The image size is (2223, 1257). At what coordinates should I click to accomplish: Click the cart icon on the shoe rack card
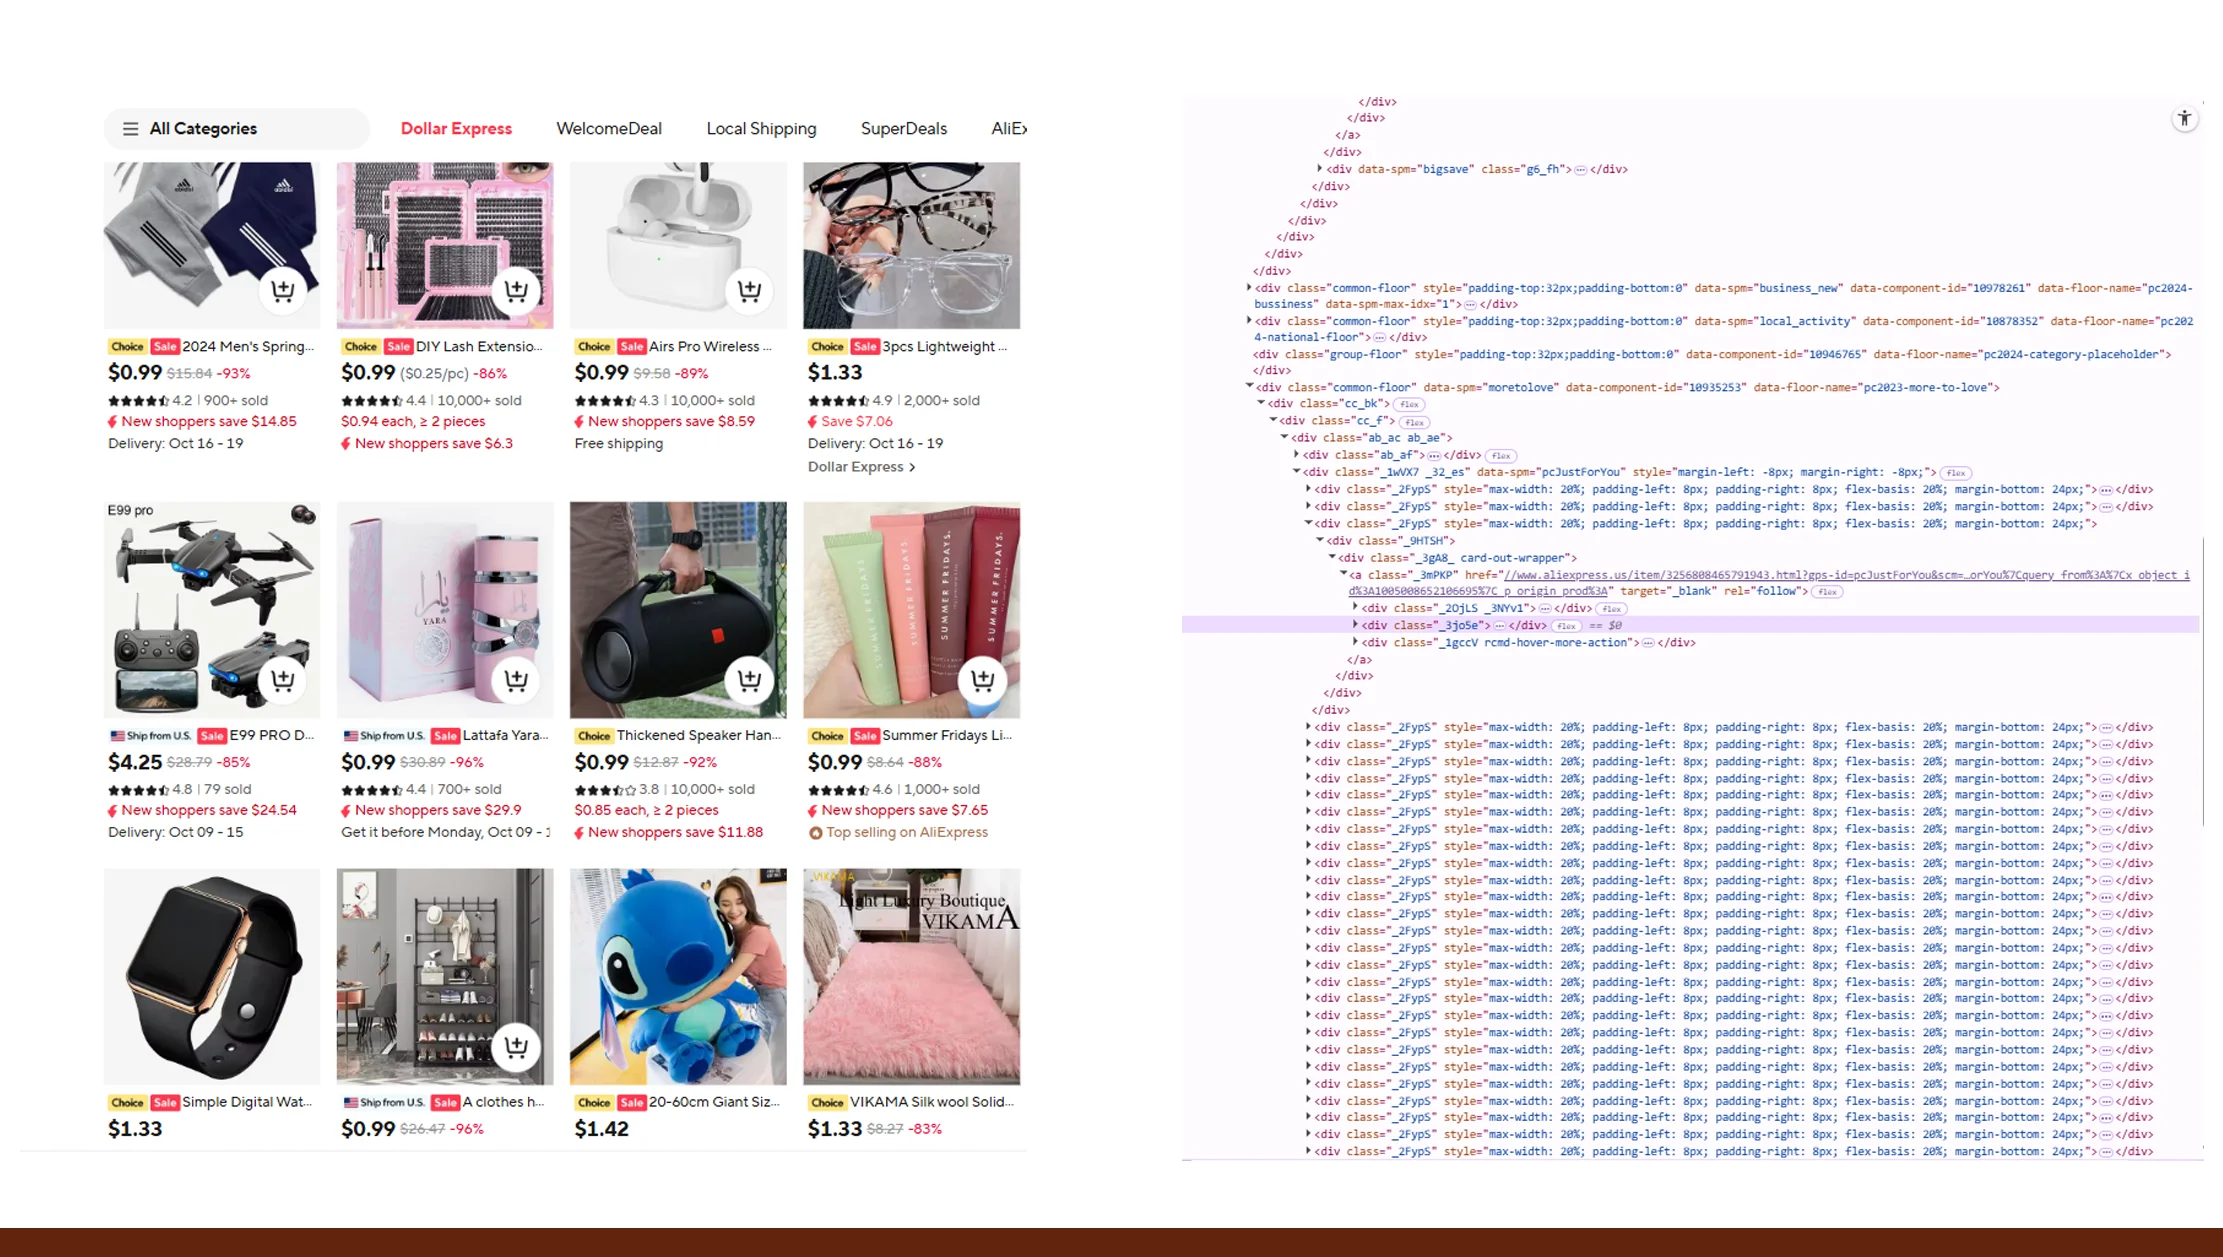click(518, 1048)
